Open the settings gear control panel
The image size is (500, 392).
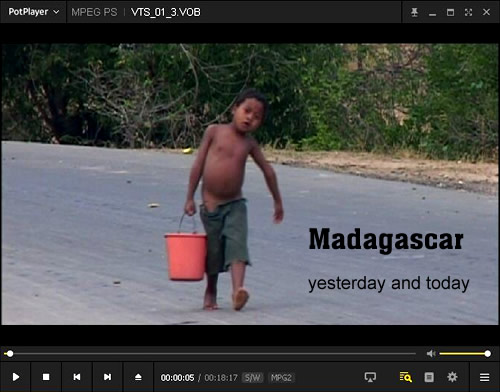pos(452,377)
